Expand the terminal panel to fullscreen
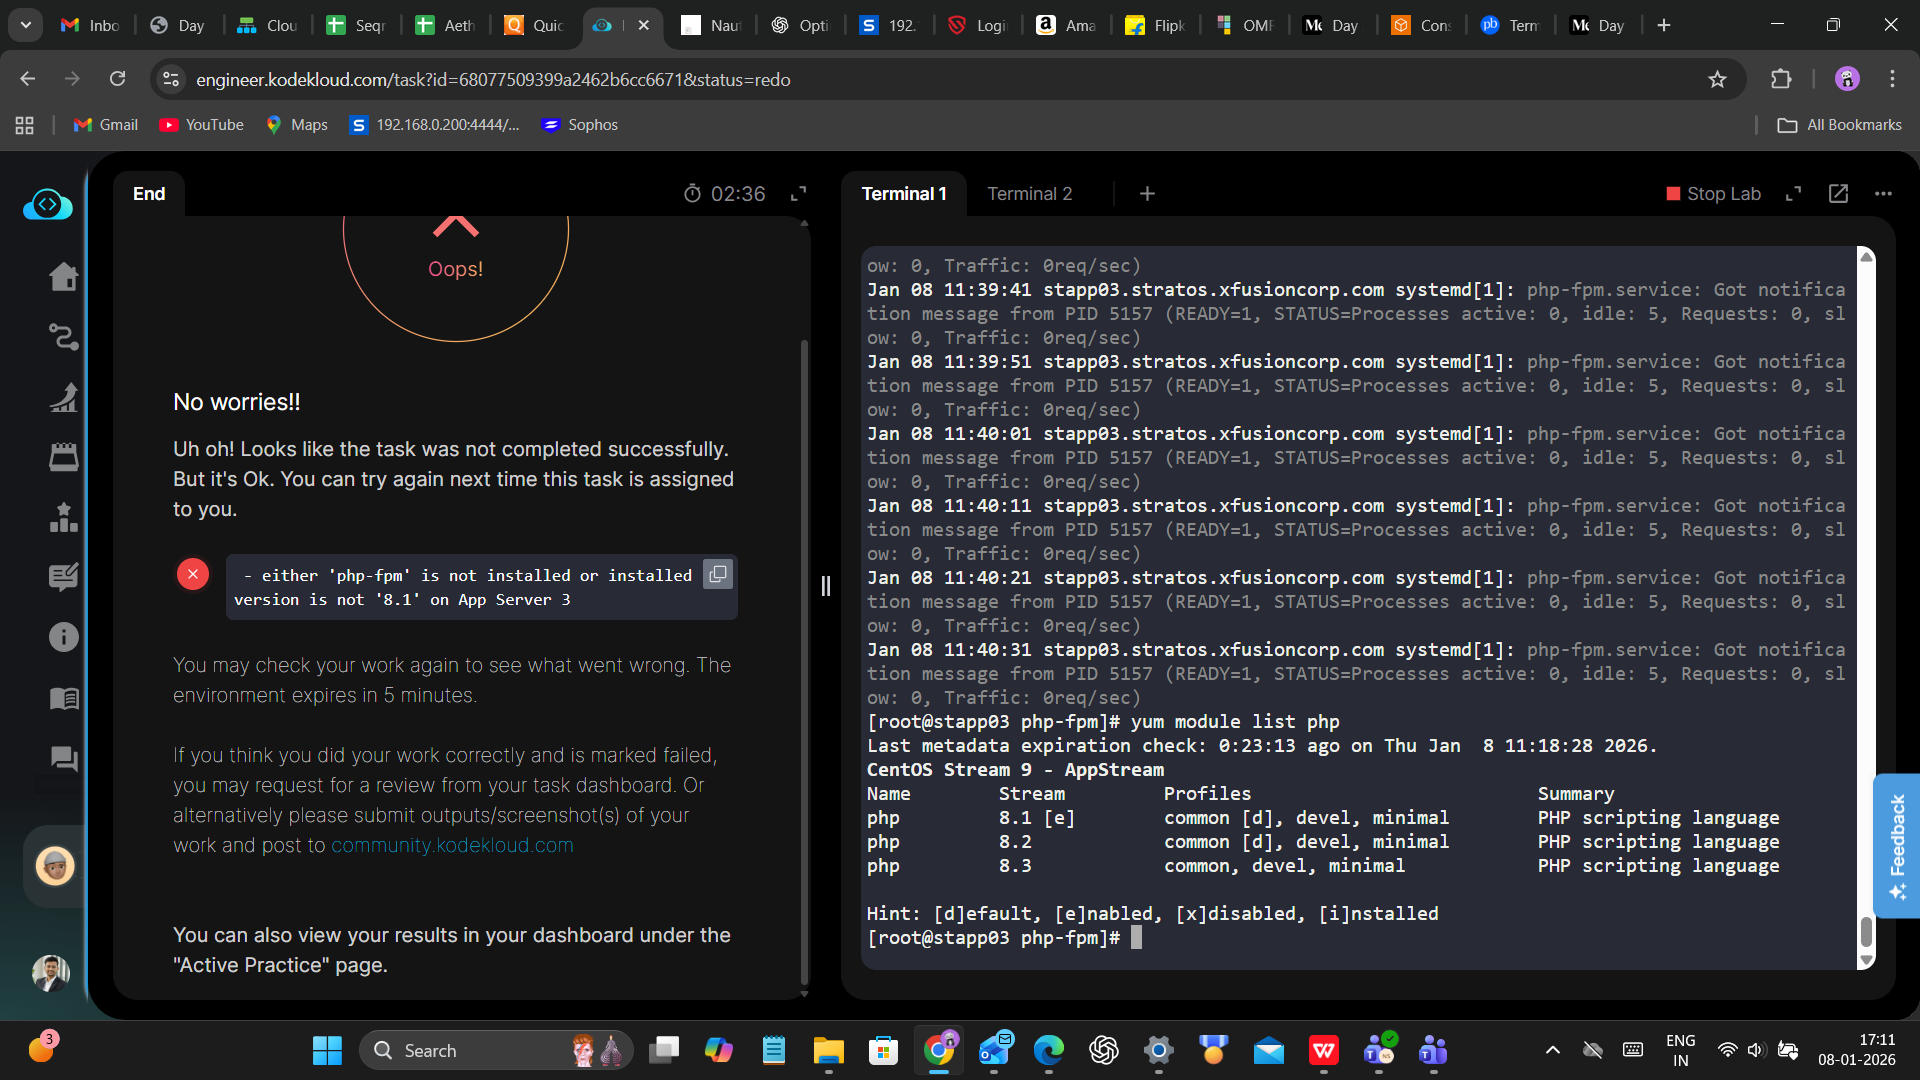Viewport: 1920px width, 1080px height. pyautogui.click(x=1793, y=194)
